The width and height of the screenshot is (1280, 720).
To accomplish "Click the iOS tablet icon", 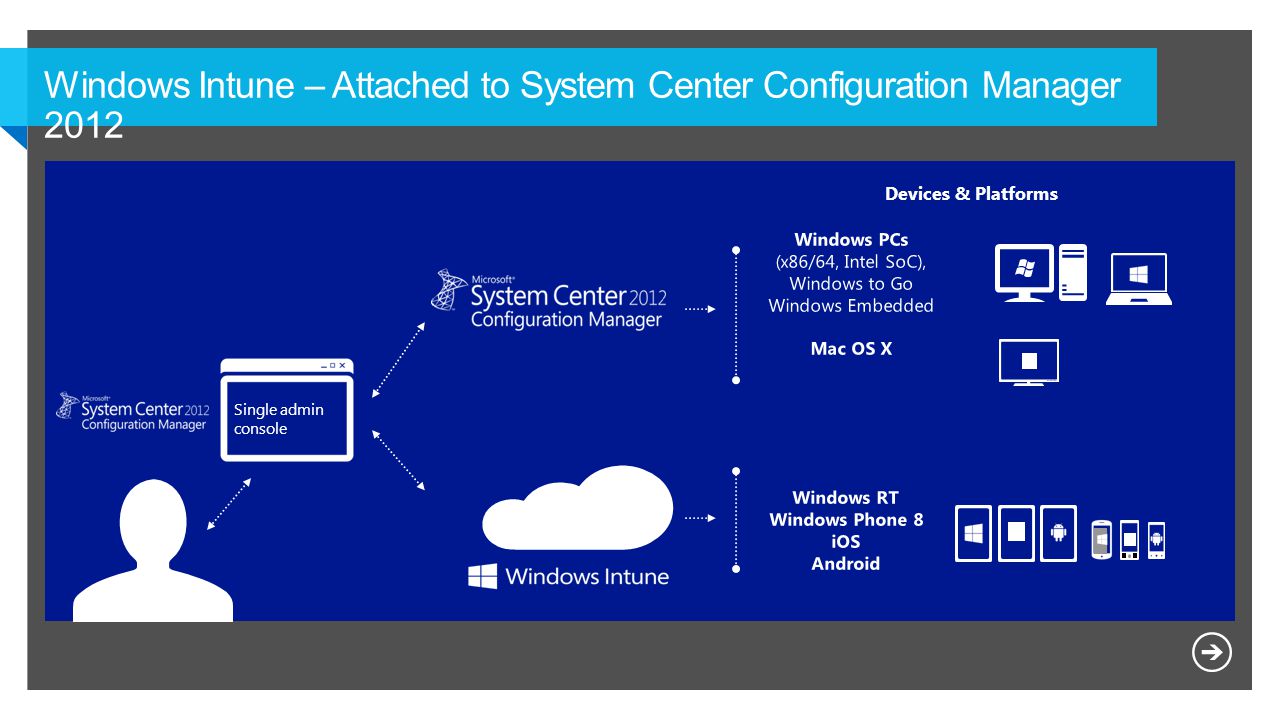I will 1016,533.
